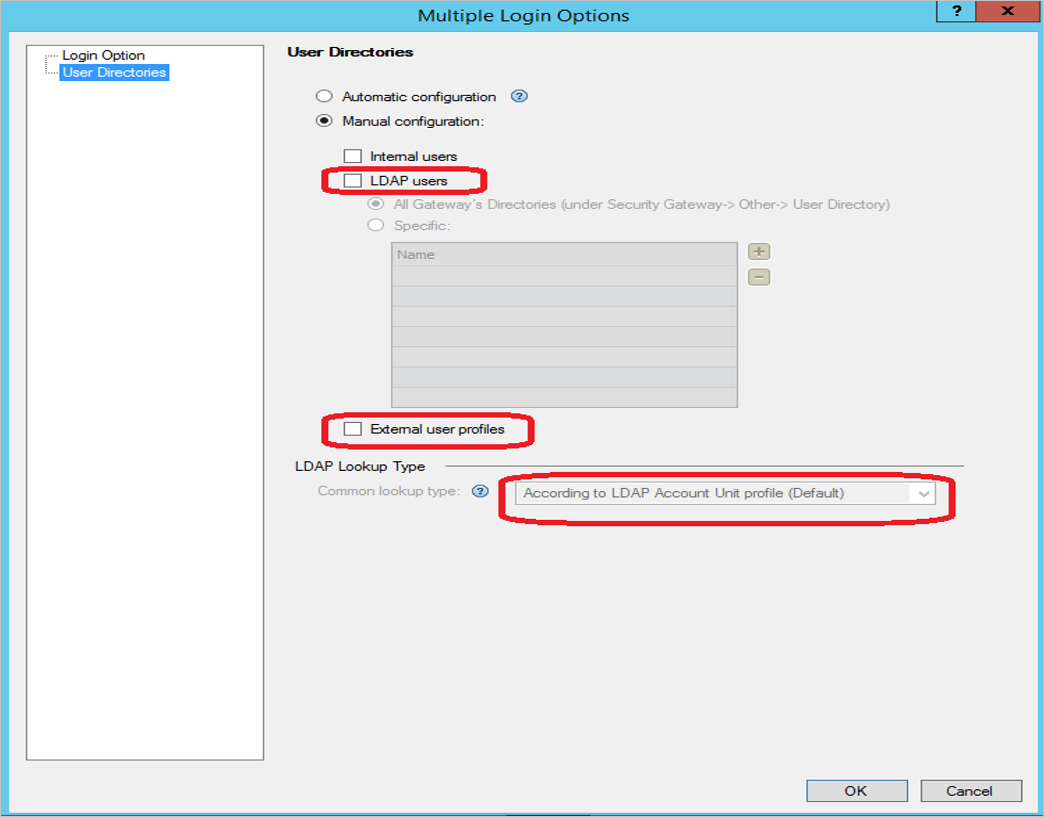This screenshot has width=1044, height=817.
Task: Dismiss the dialog with Cancel
Action: coord(970,790)
